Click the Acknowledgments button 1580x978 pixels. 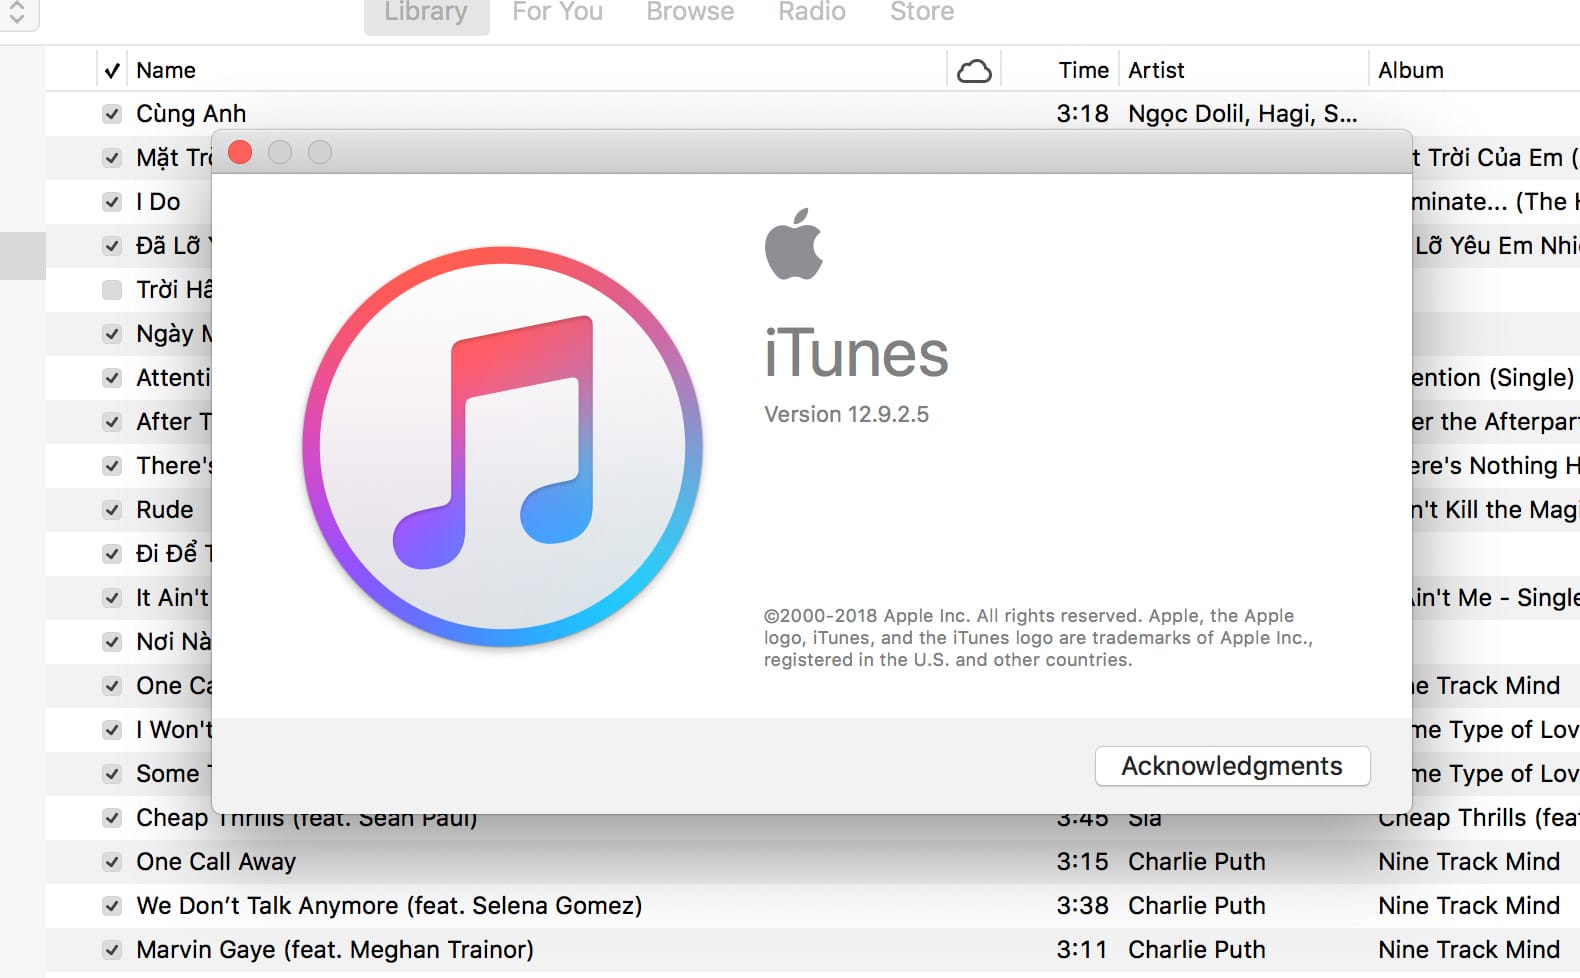pyautogui.click(x=1232, y=766)
